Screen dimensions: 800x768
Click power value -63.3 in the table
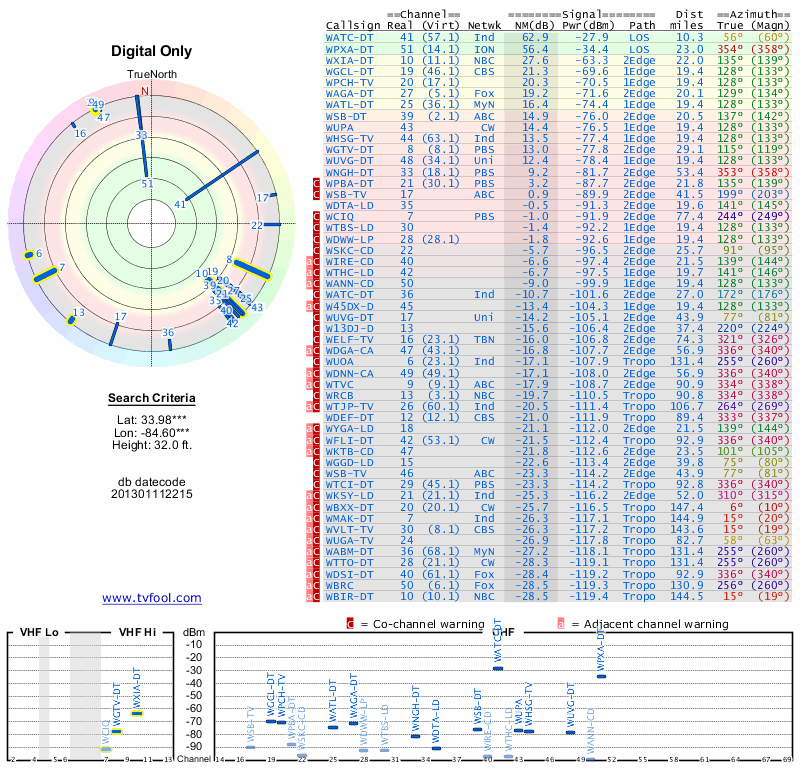[592, 60]
